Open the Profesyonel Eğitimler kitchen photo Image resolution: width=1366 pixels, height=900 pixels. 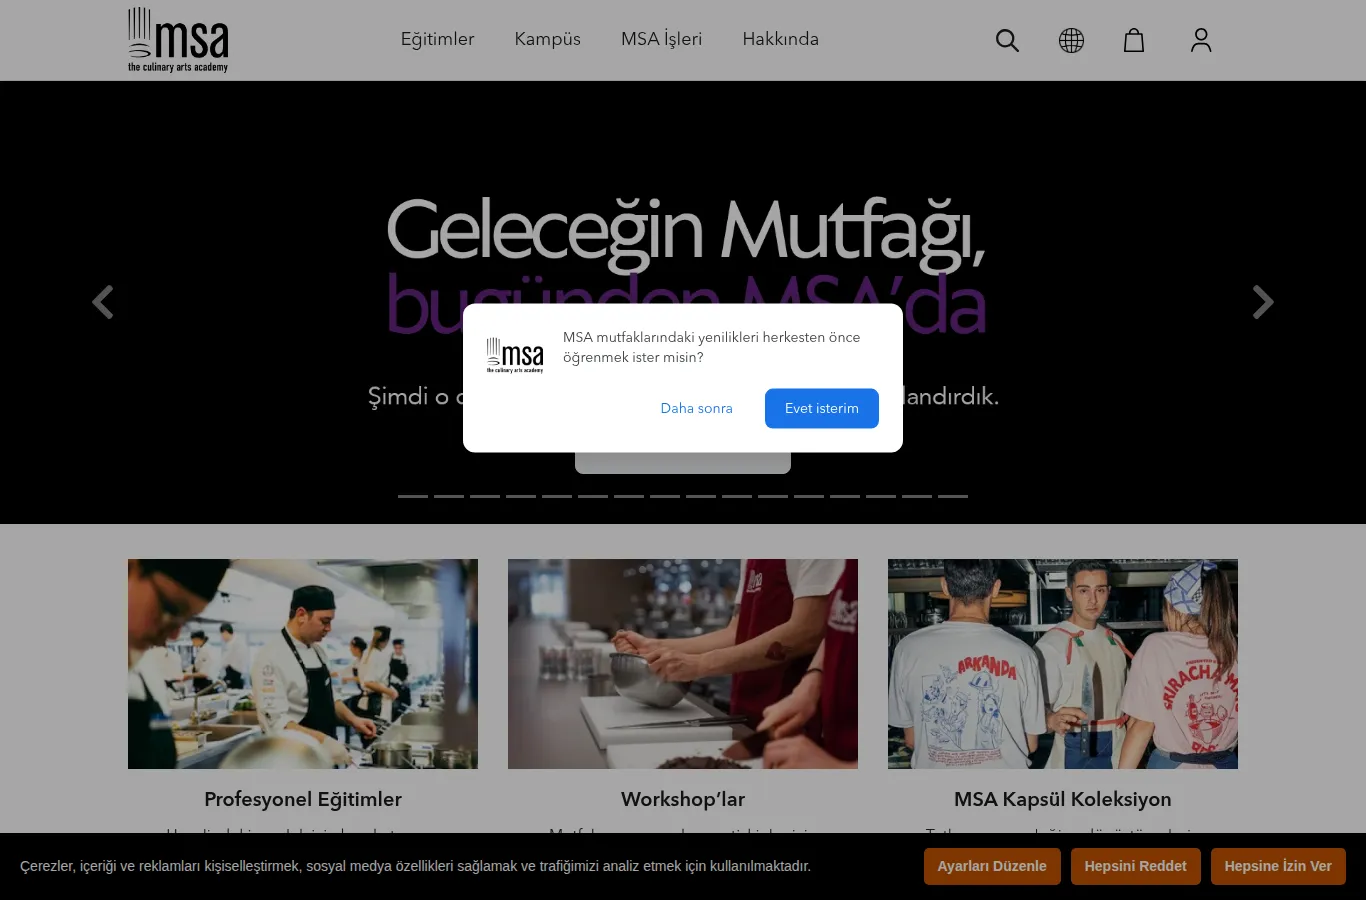point(303,664)
